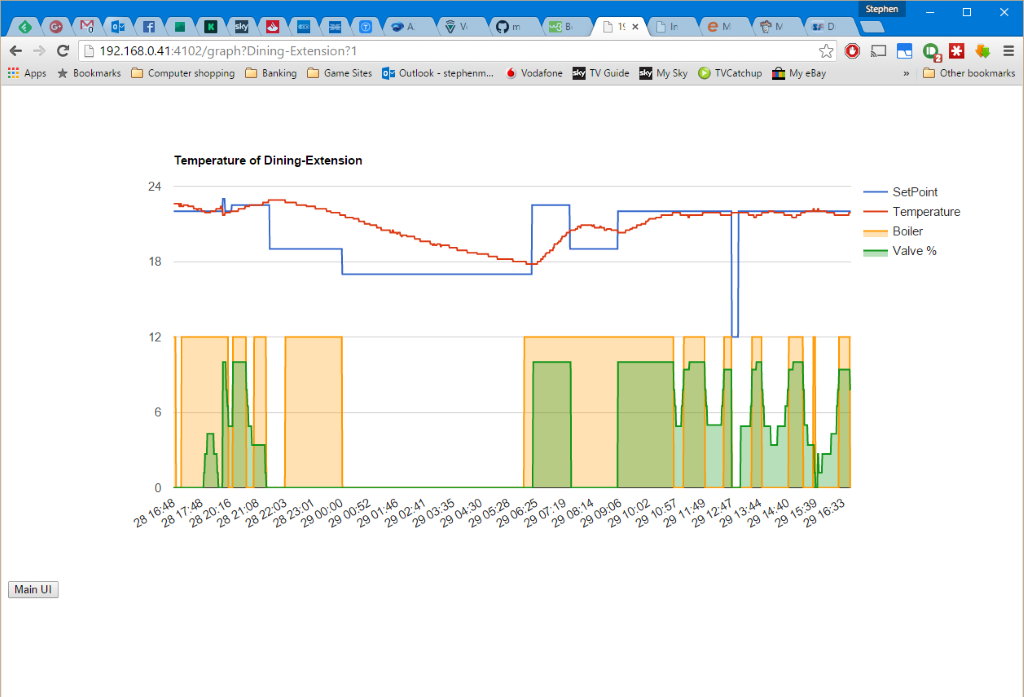Screen dimensions: 1024x697
Task: Switch to the Sky tab
Action: [x=242, y=27]
